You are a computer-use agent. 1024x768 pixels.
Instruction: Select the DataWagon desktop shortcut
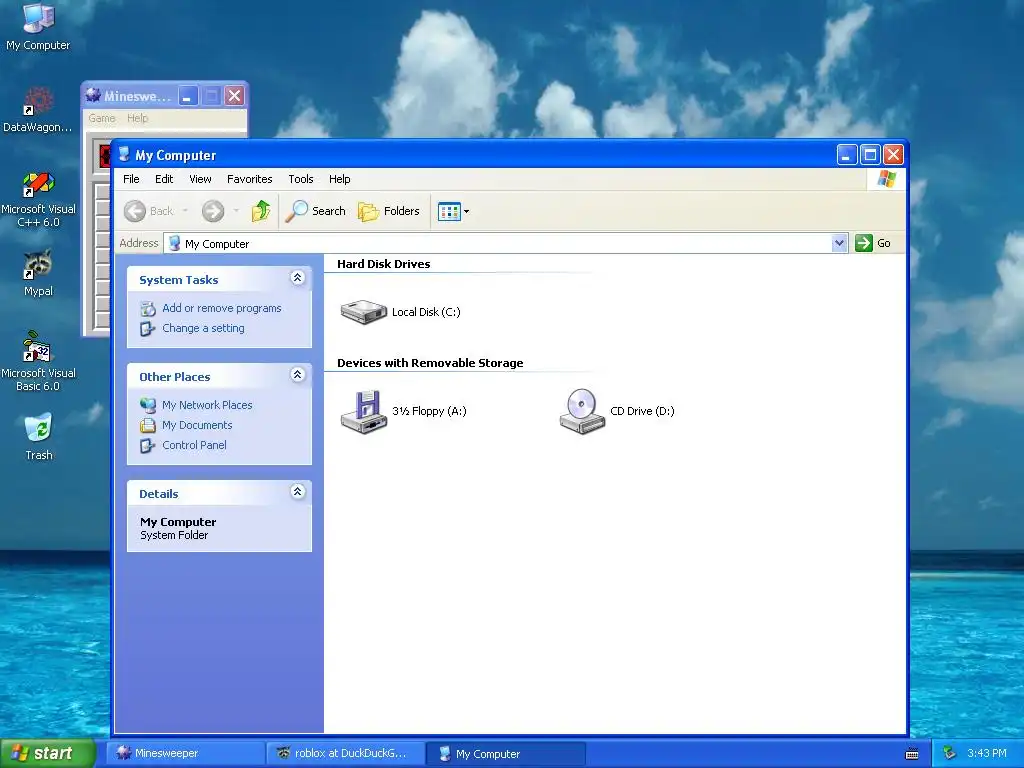[38, 110]
